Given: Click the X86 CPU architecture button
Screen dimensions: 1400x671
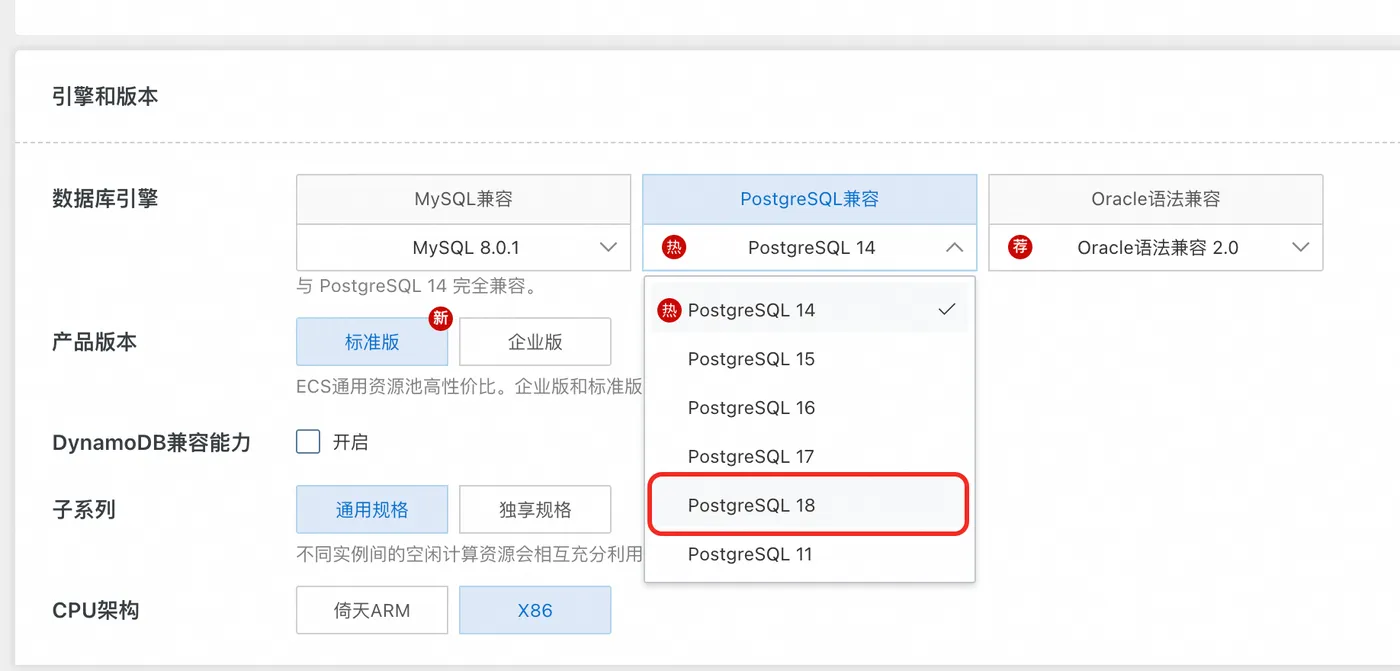Looking at the screenshot, I should point(535,610).
